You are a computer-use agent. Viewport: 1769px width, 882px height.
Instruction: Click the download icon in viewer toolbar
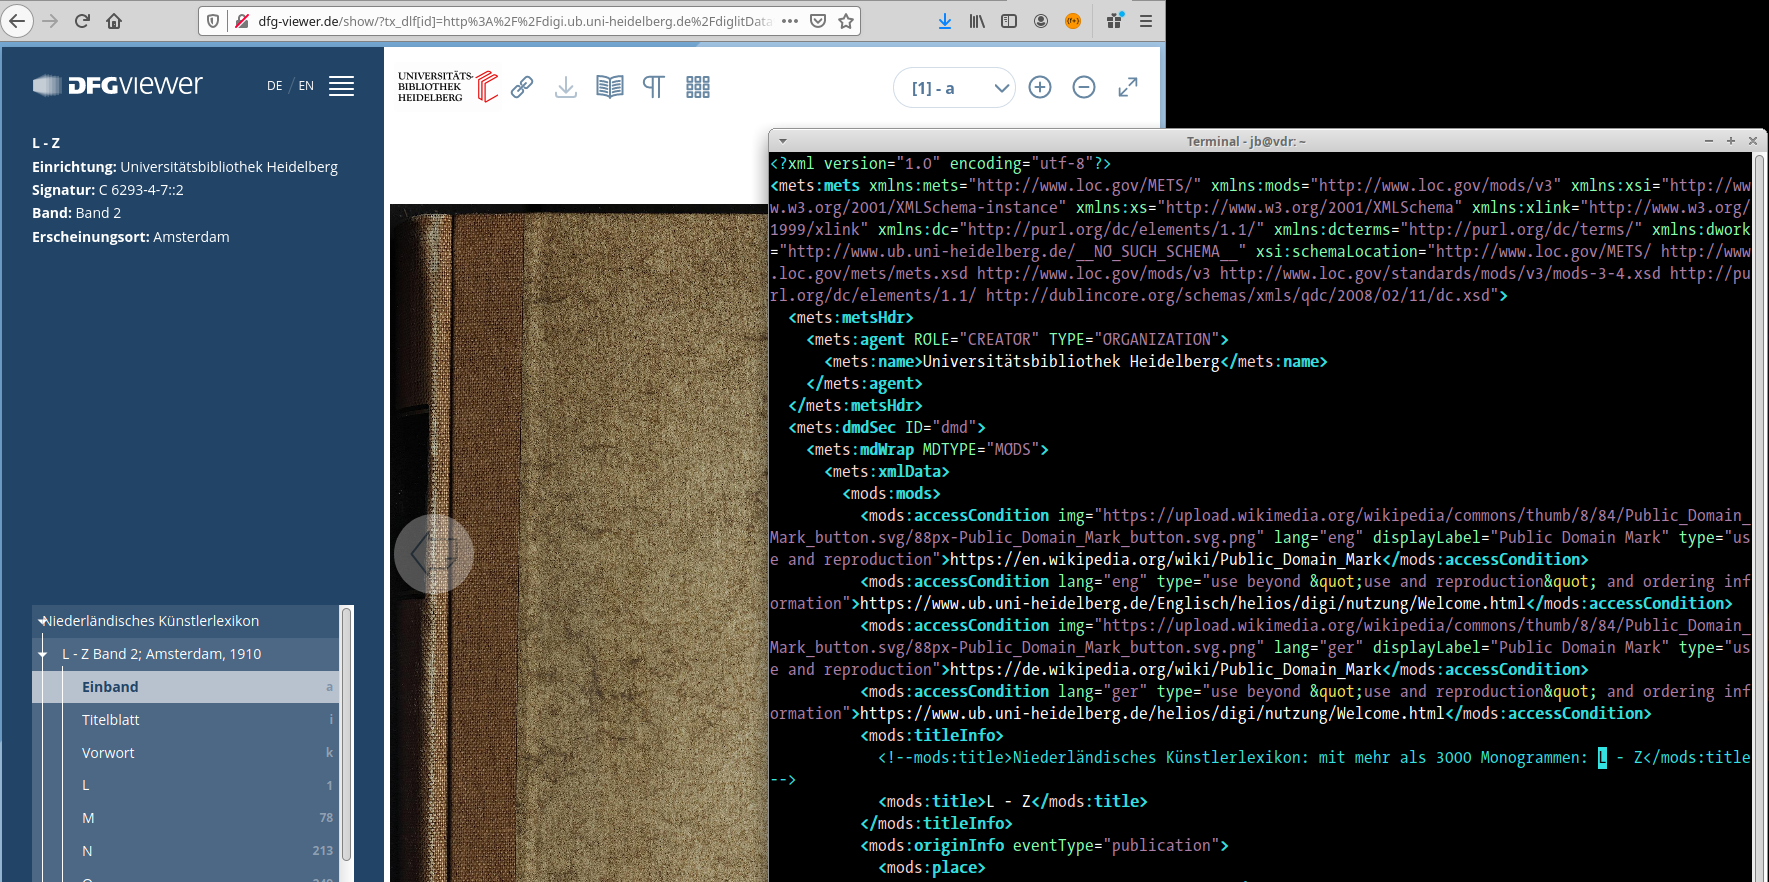[566, 87]
